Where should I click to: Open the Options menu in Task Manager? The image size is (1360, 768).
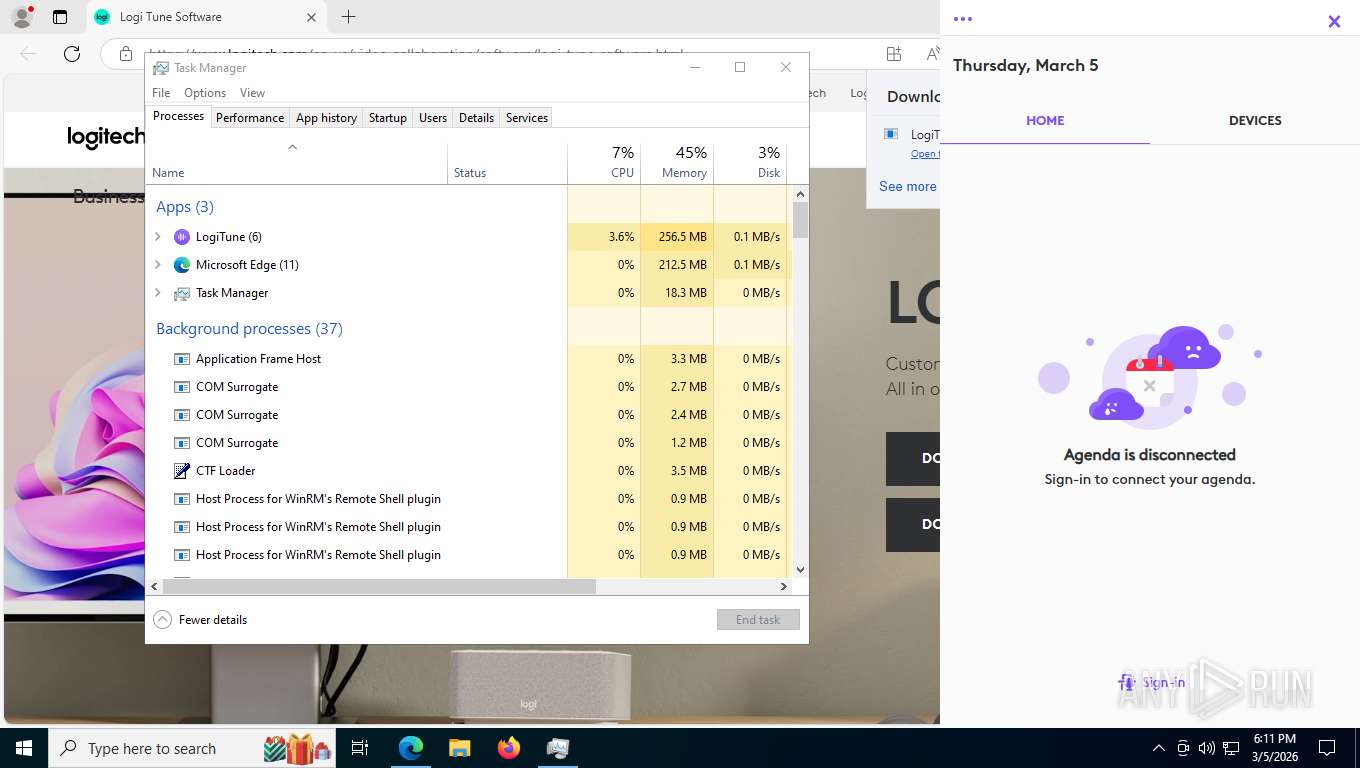tap(205, 93)
